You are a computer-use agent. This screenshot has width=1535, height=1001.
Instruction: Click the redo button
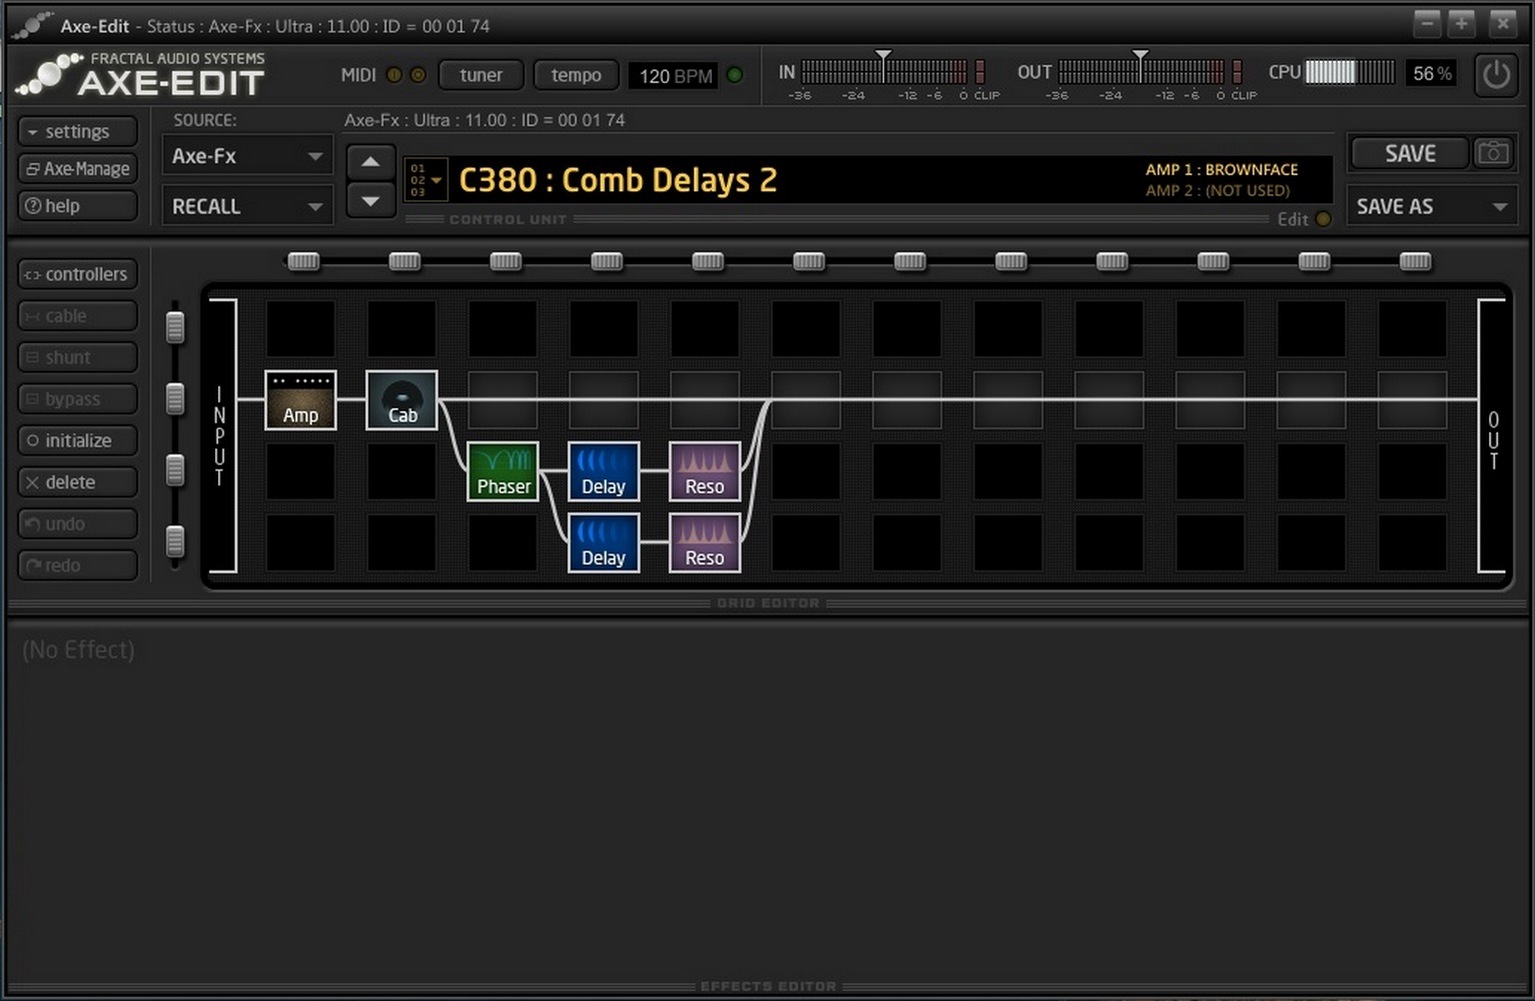(77, 565)
